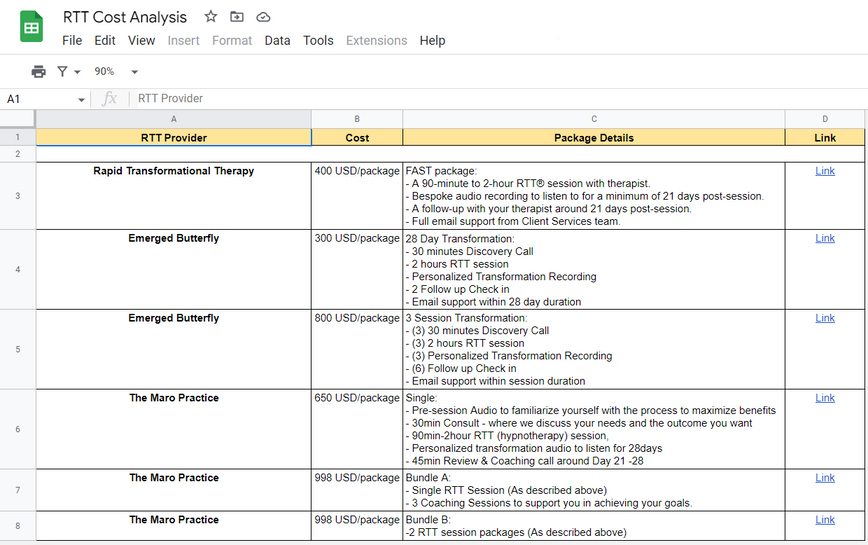The height and width of the screenshot is (545, 868).
Task: Open the Maro Practice Bundle B link
Action: point(824,520)
